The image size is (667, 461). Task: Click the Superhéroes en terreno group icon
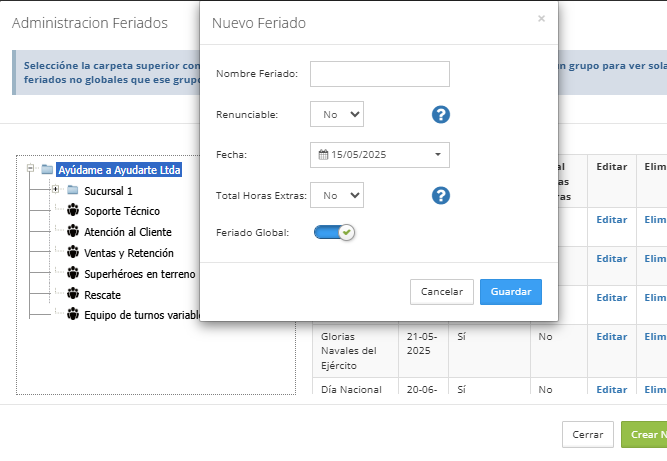(73, 272)
